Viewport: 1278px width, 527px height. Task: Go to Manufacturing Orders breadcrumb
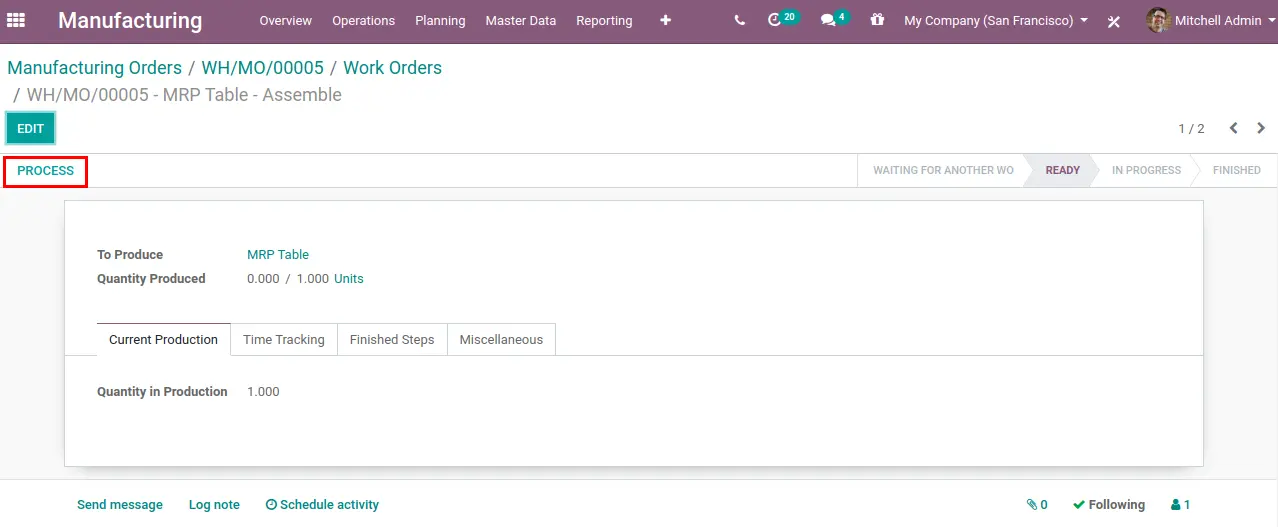[x=94, y=68]
